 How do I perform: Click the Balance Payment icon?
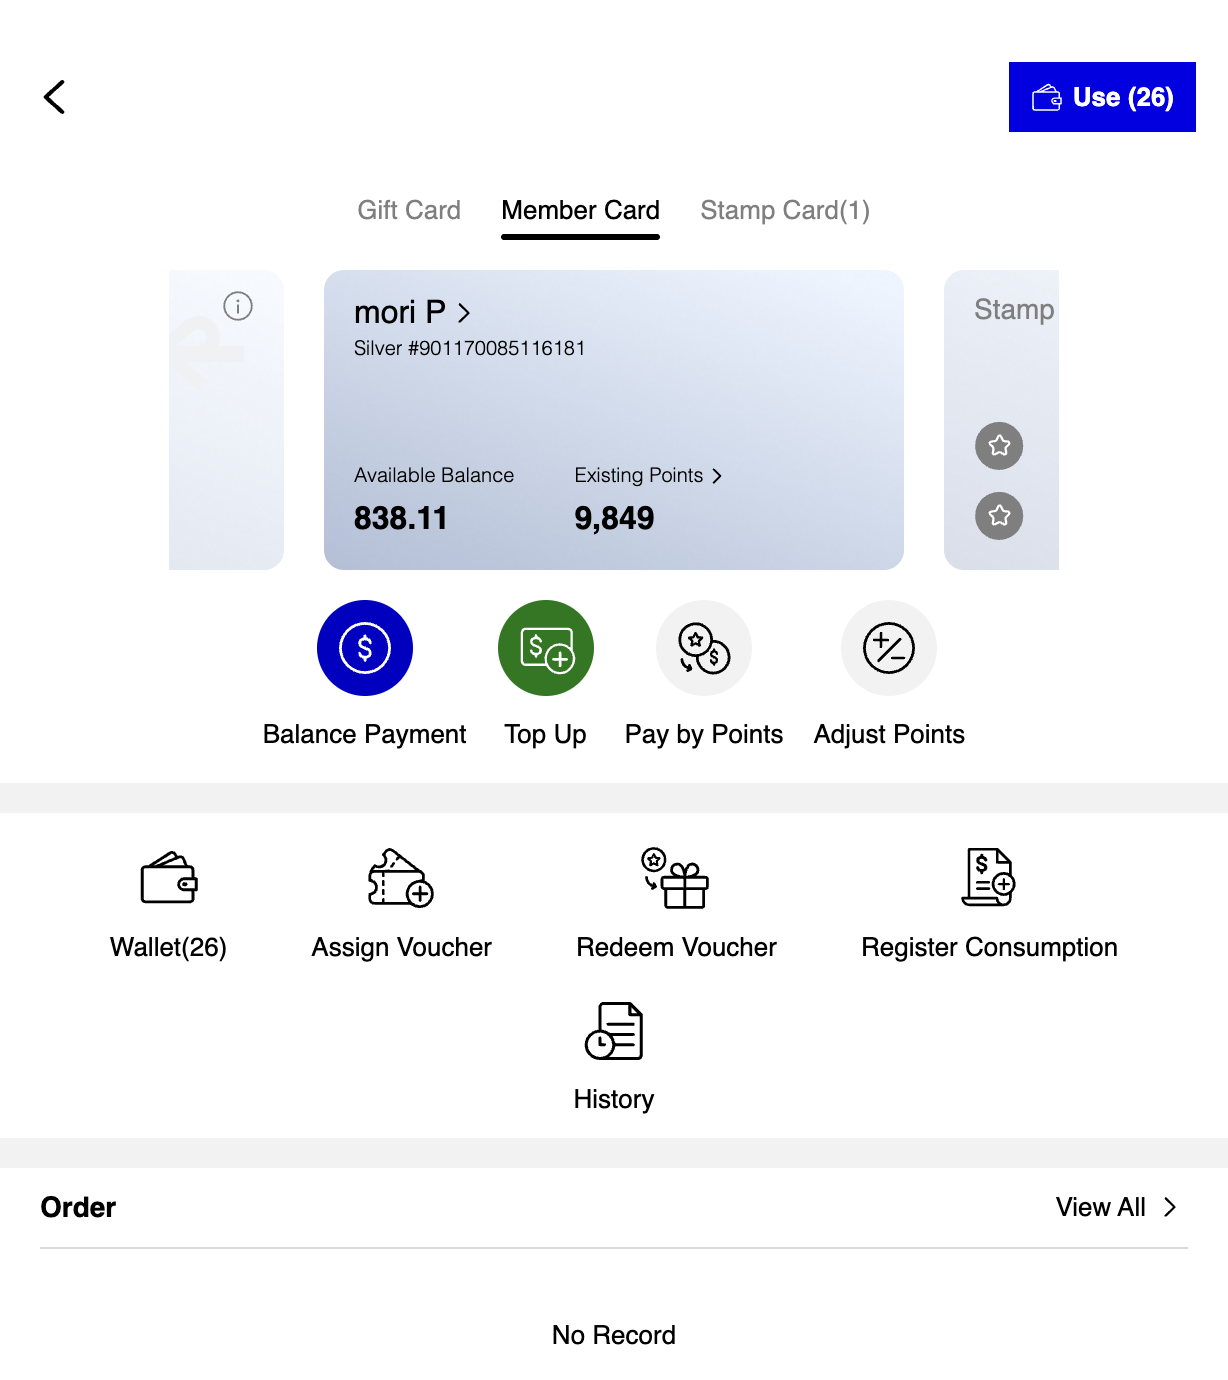click(x=365, y=648)
